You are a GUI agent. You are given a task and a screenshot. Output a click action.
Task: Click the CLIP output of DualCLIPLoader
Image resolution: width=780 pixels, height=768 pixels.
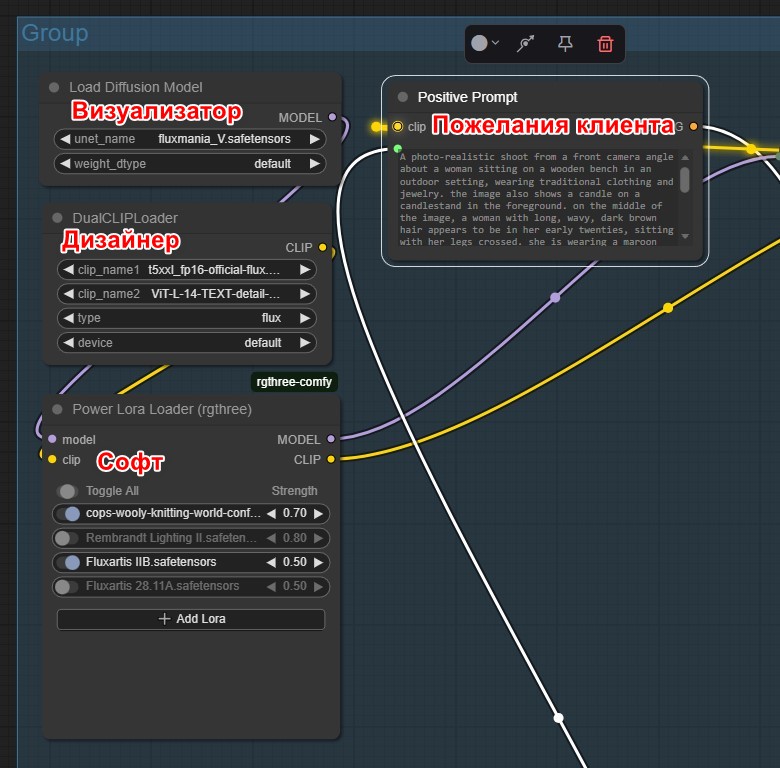click(322, 247)
